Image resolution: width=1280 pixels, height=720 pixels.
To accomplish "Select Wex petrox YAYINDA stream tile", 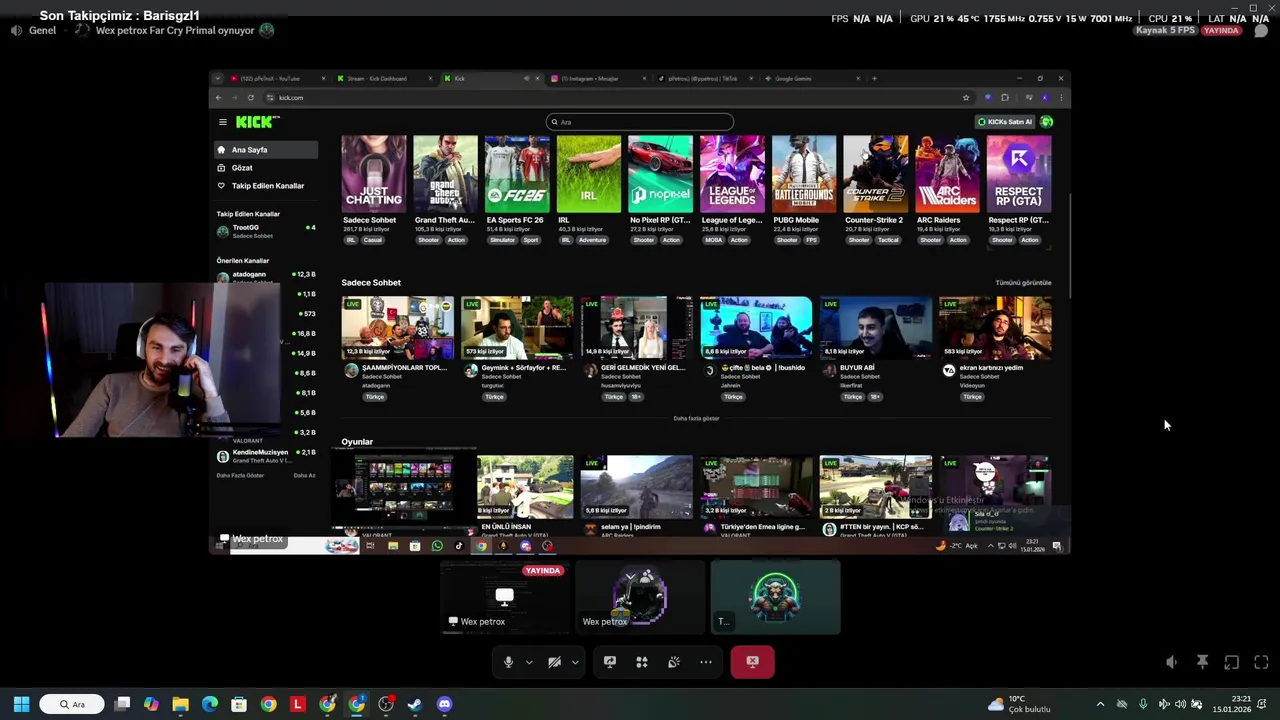I will click(505, 598).
